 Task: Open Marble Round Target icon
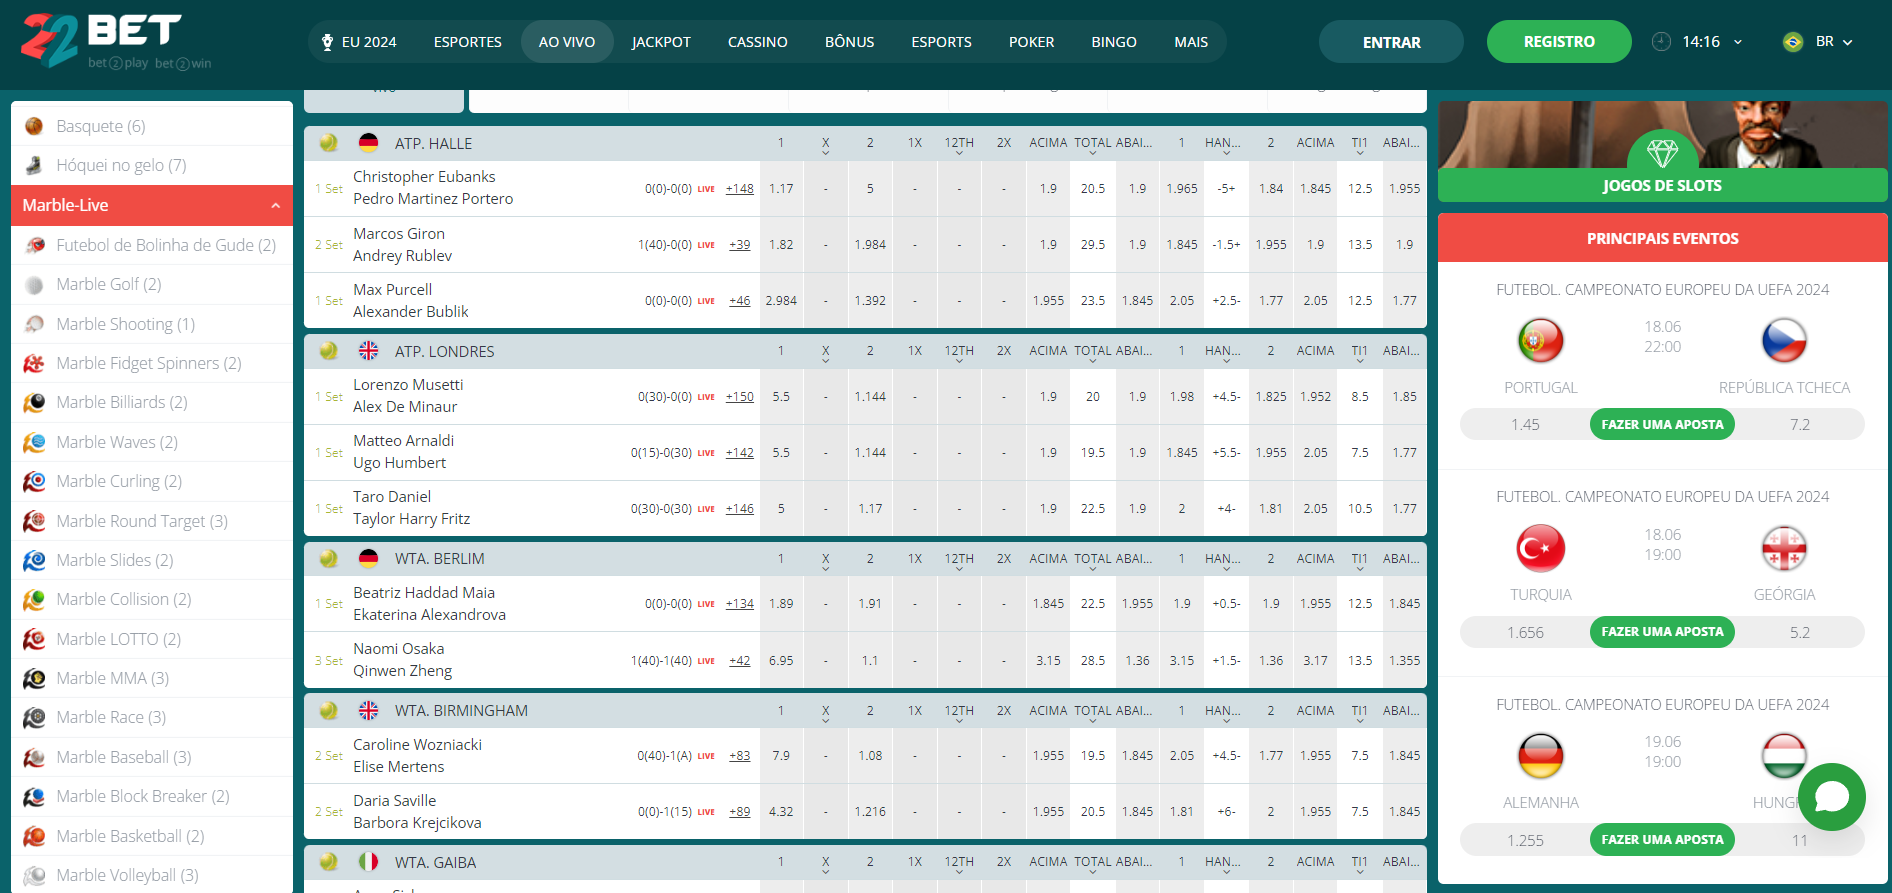coord(34,521)
